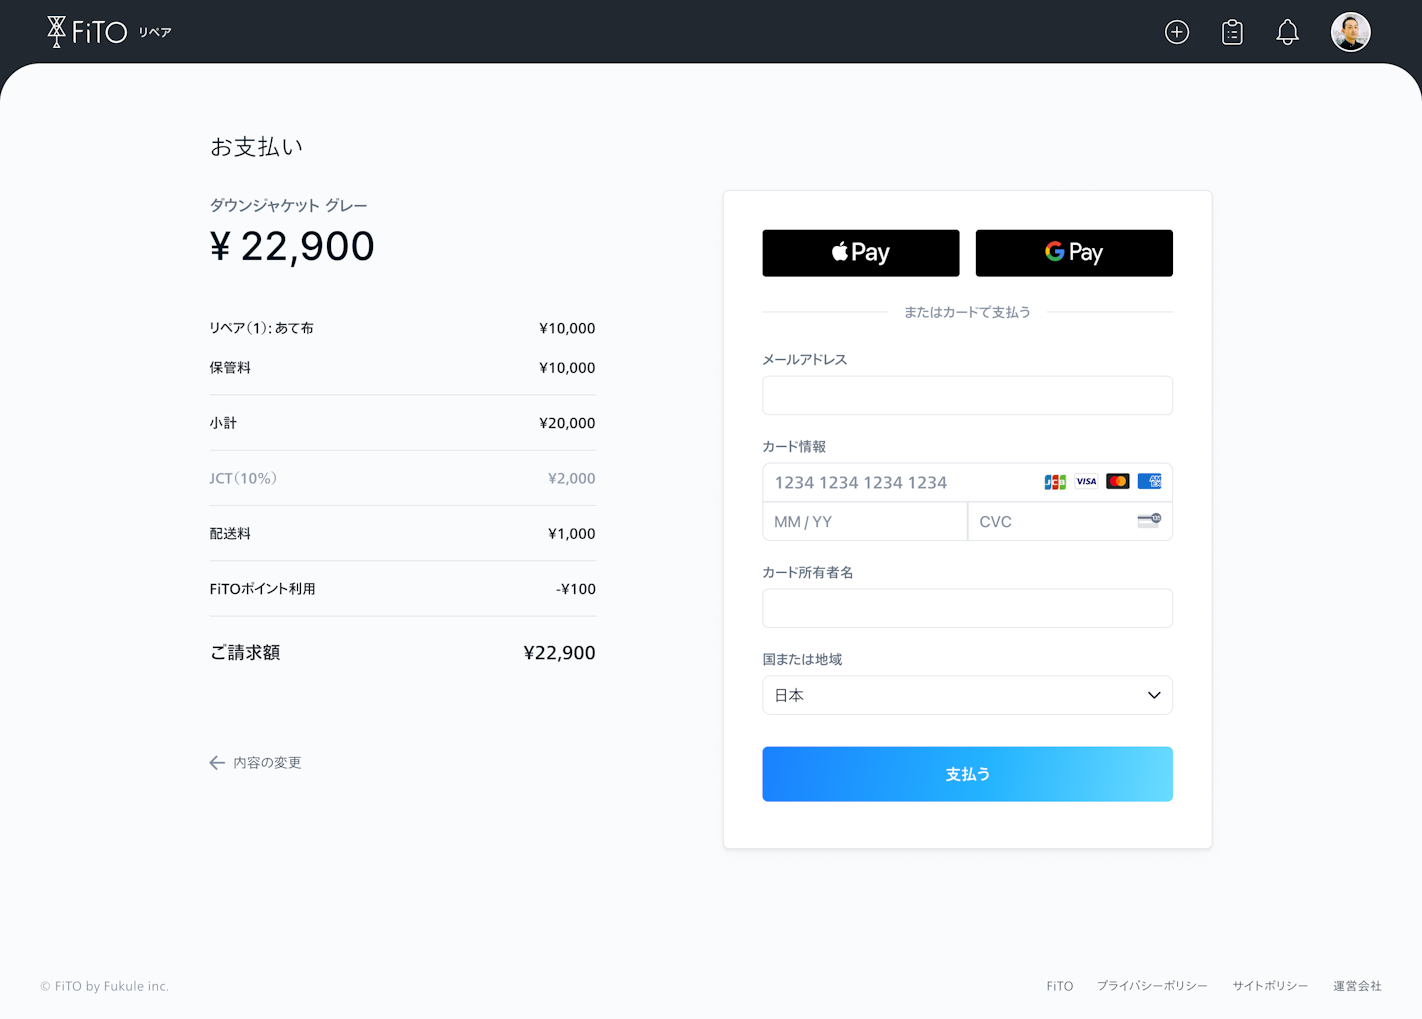
Task: Open the user profile avatar
Action: pos(1350,32)
